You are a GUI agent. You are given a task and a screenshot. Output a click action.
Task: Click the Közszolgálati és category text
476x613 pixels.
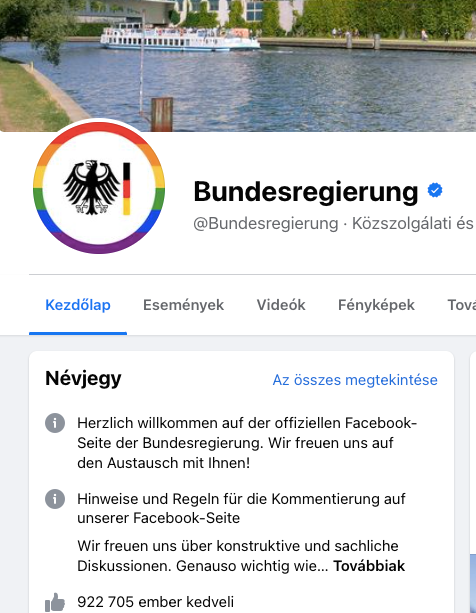(413, 224)
